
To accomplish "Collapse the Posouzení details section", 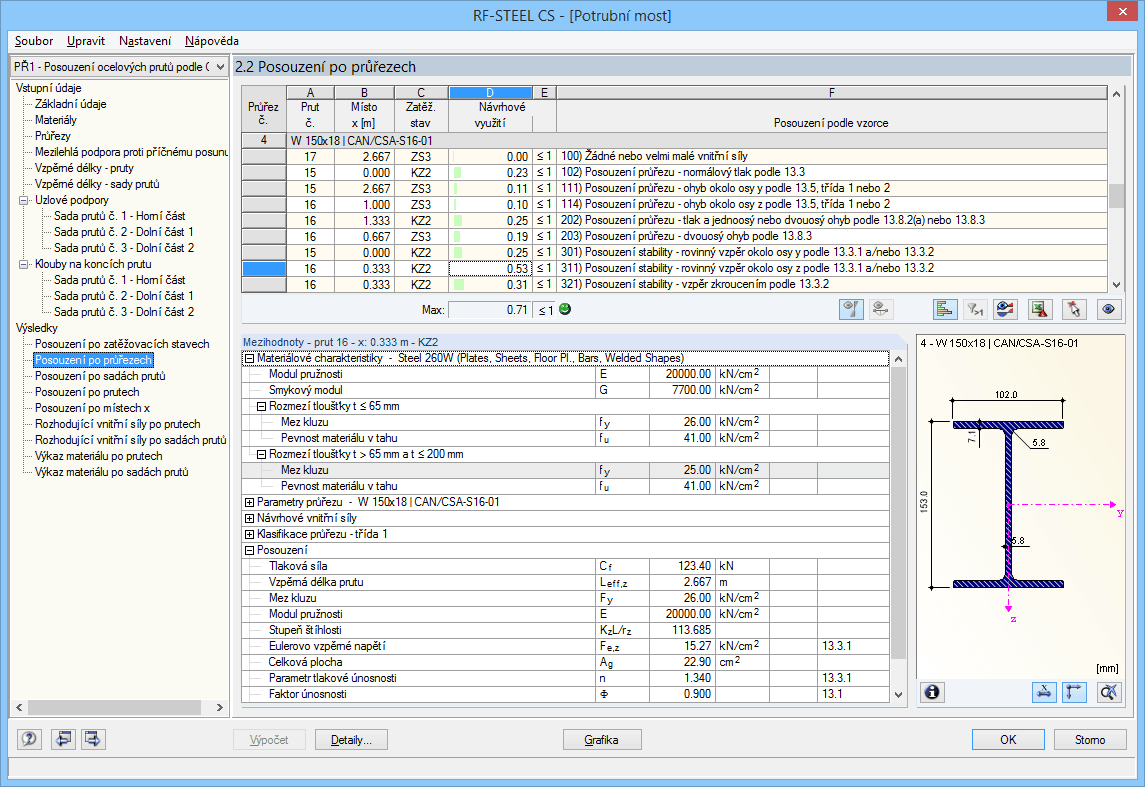I will click(249, 550).
